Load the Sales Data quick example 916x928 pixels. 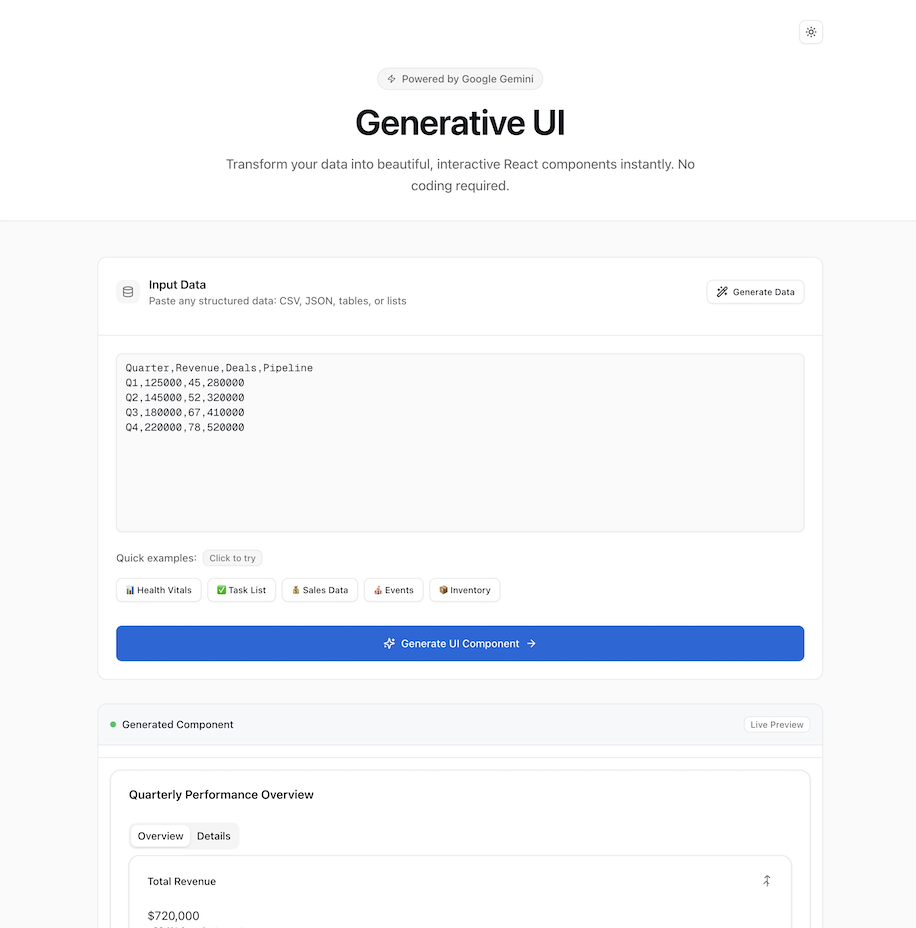[x=320, y=590]
